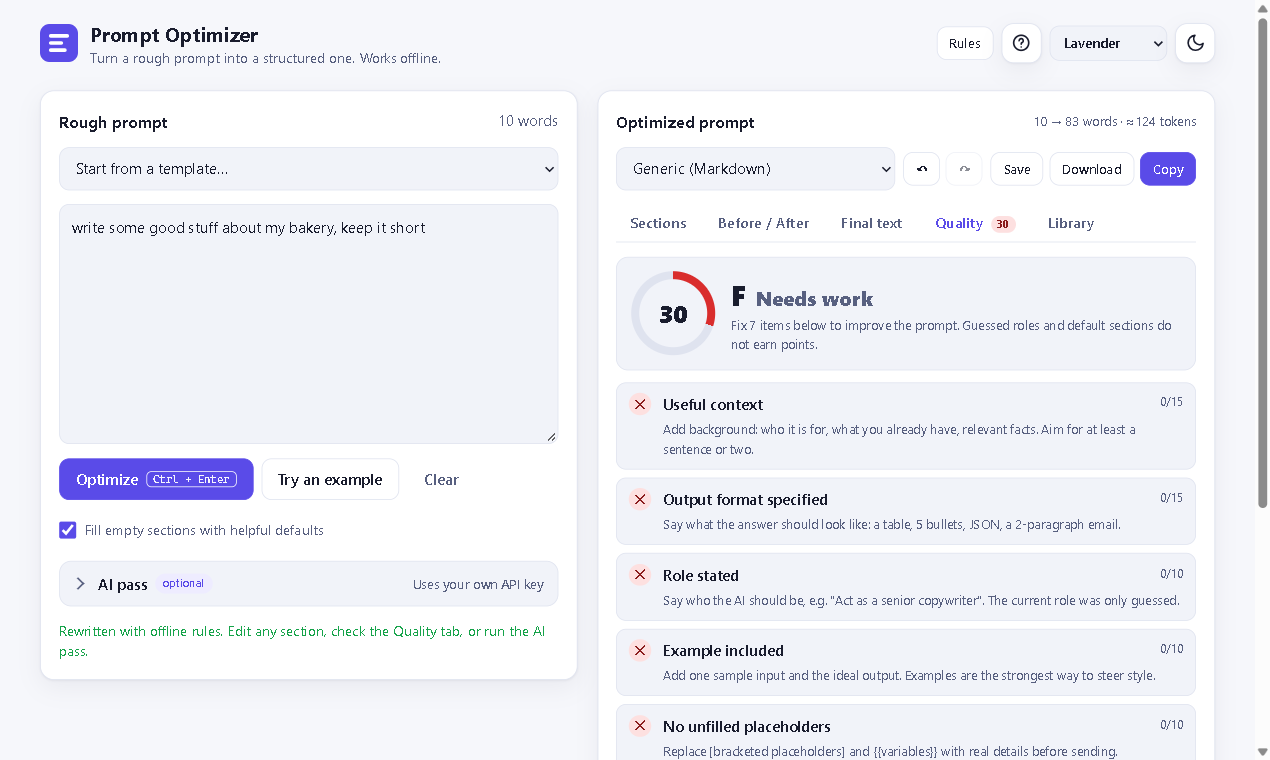Click the red X next to Useful context

coord(640,404)
